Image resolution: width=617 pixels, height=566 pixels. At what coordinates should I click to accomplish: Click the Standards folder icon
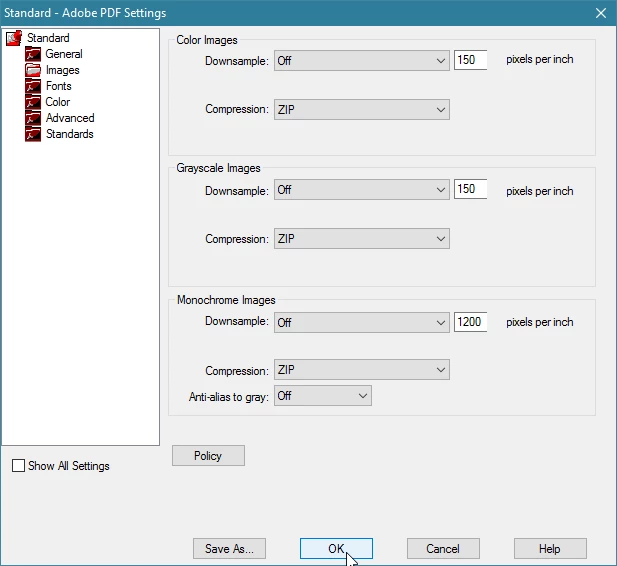tap(33, 134)
